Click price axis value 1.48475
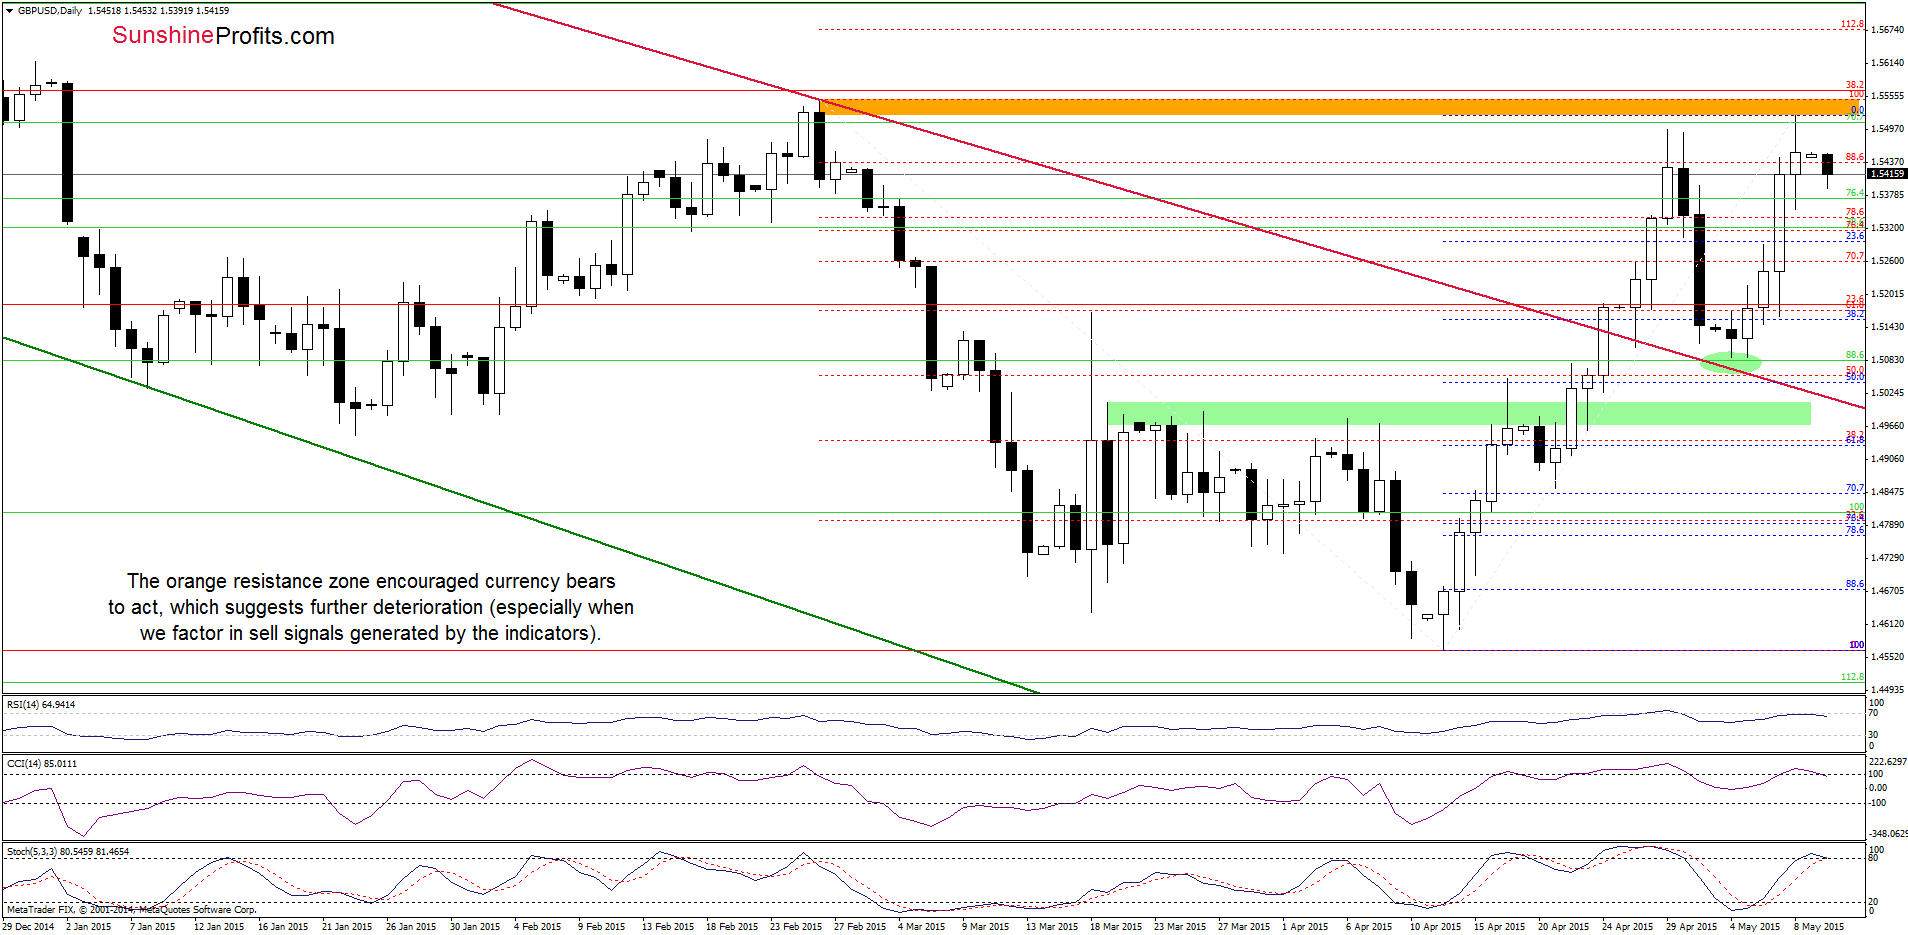Image resolution: width=1908 pixels, height=935 pixels. point(1887,492)
